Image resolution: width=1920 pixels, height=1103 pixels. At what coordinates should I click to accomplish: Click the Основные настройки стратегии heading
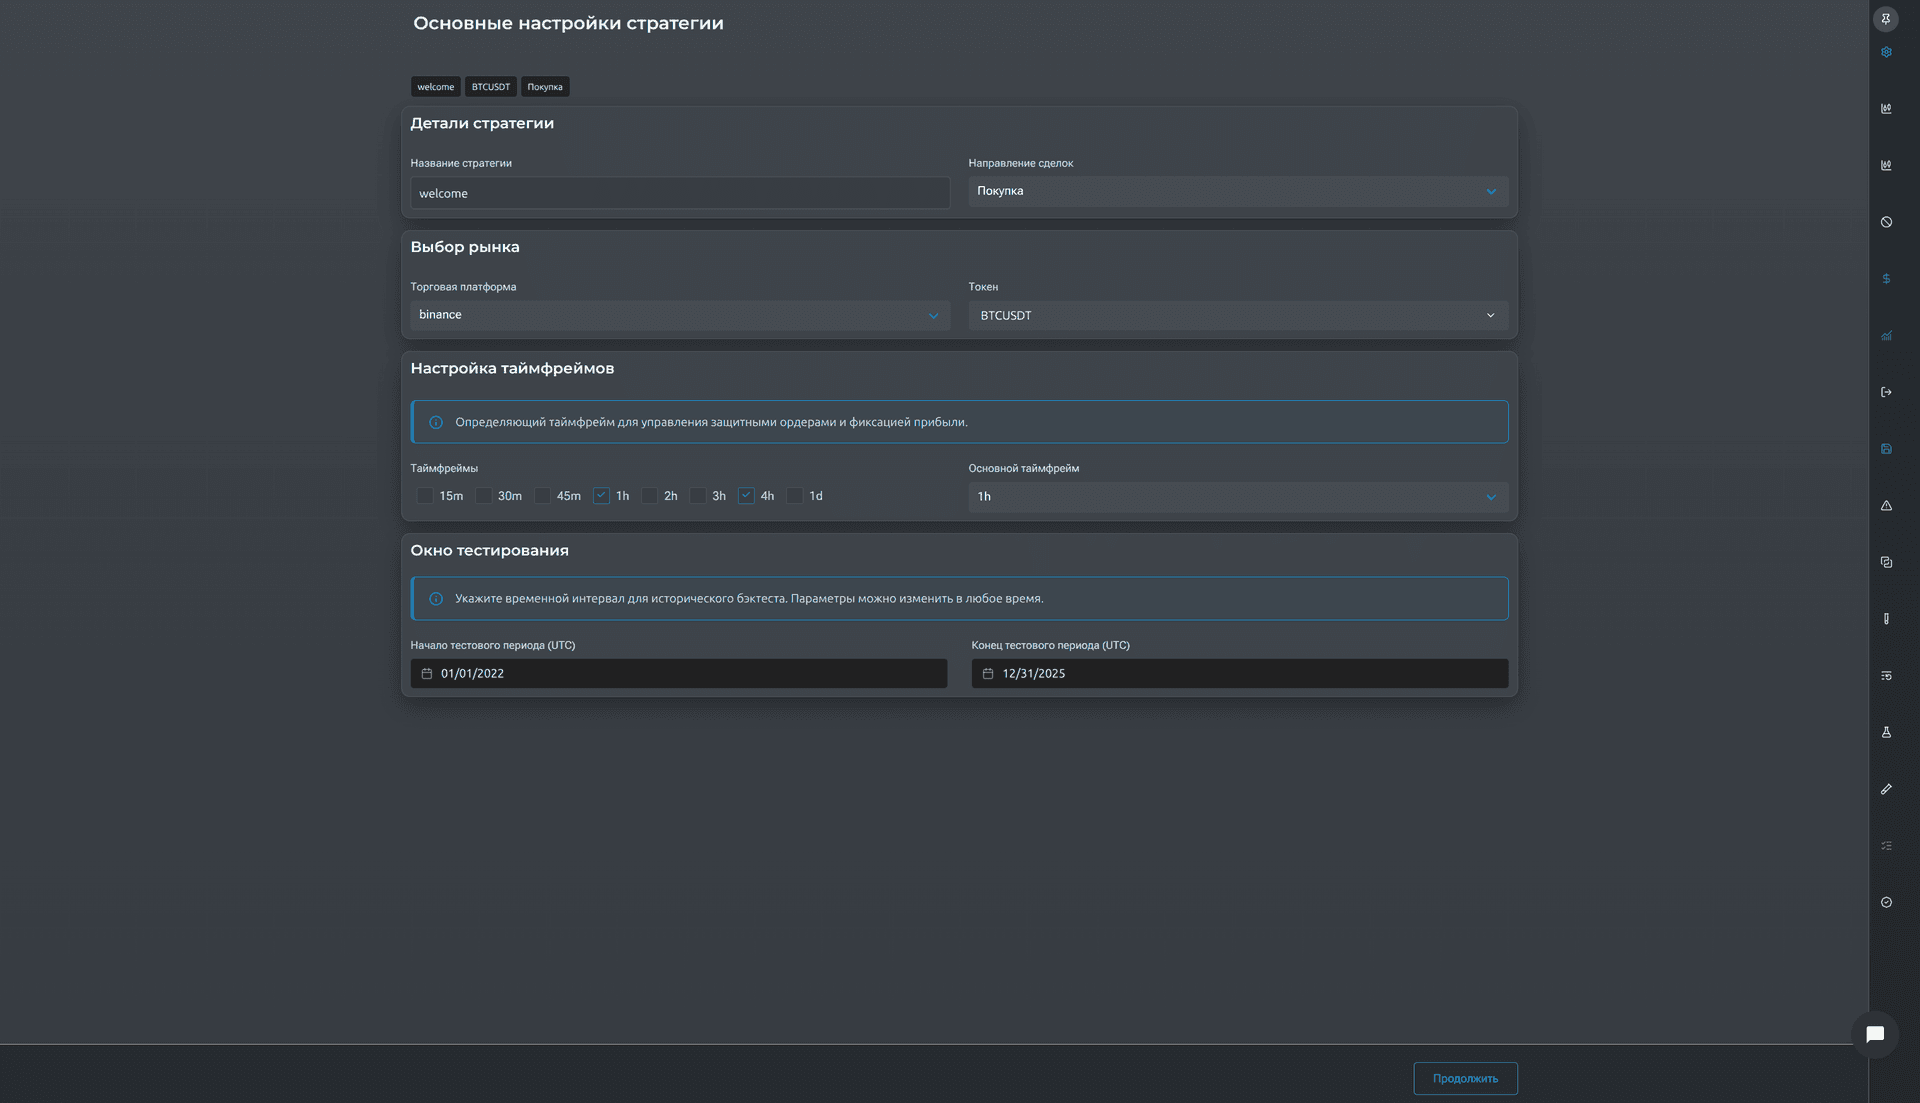tap(568, 23)
